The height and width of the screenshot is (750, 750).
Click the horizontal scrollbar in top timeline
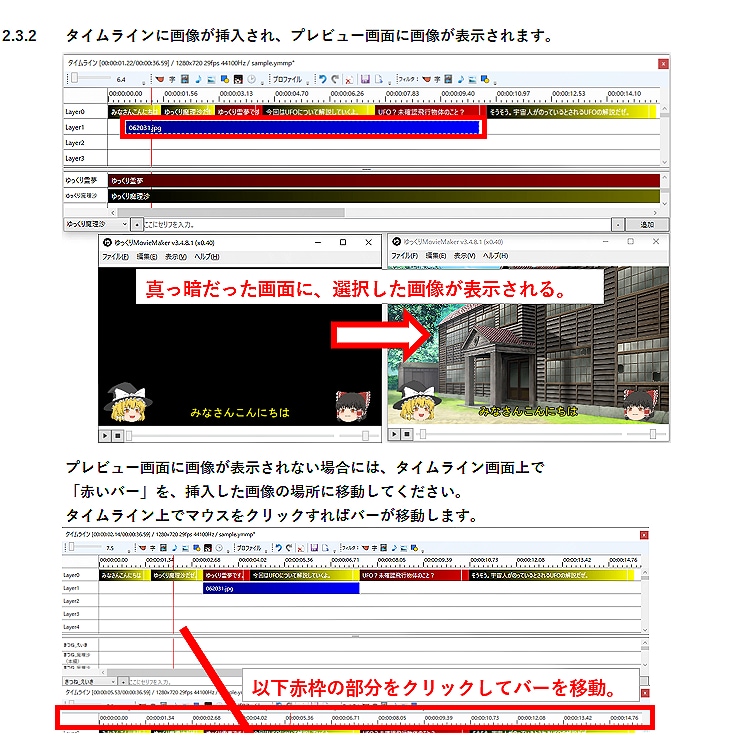[231, 212]
